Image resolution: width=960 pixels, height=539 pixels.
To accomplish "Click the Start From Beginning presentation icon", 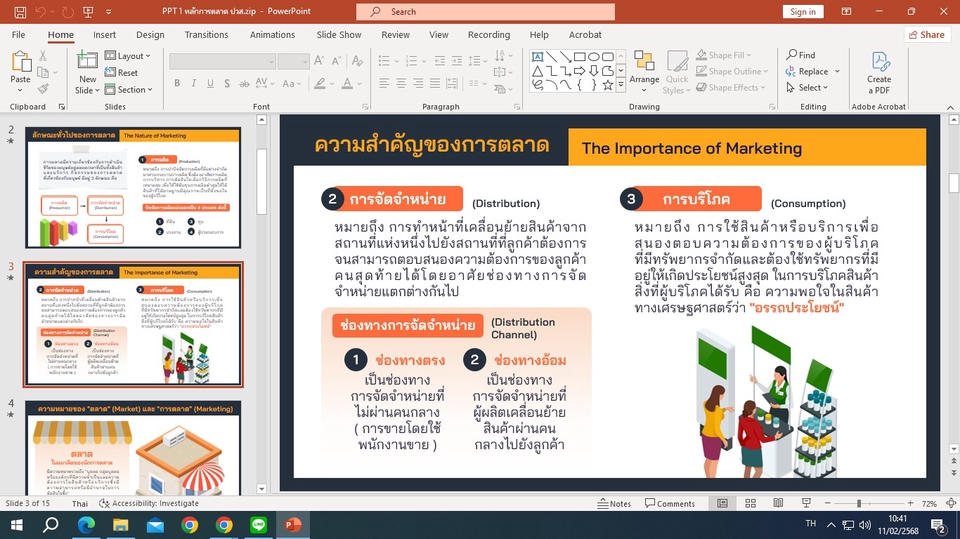I will point(88,11).
